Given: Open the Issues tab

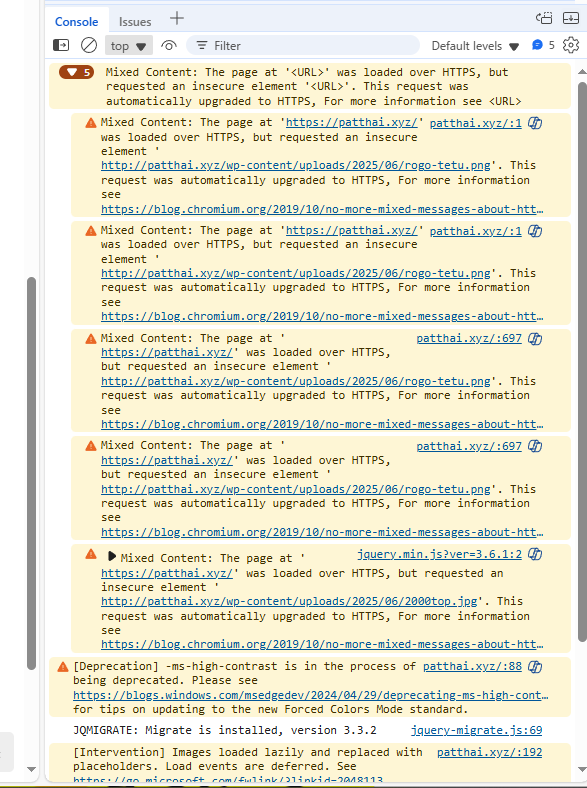Looking at the screenshot, I should coord(135,22).
